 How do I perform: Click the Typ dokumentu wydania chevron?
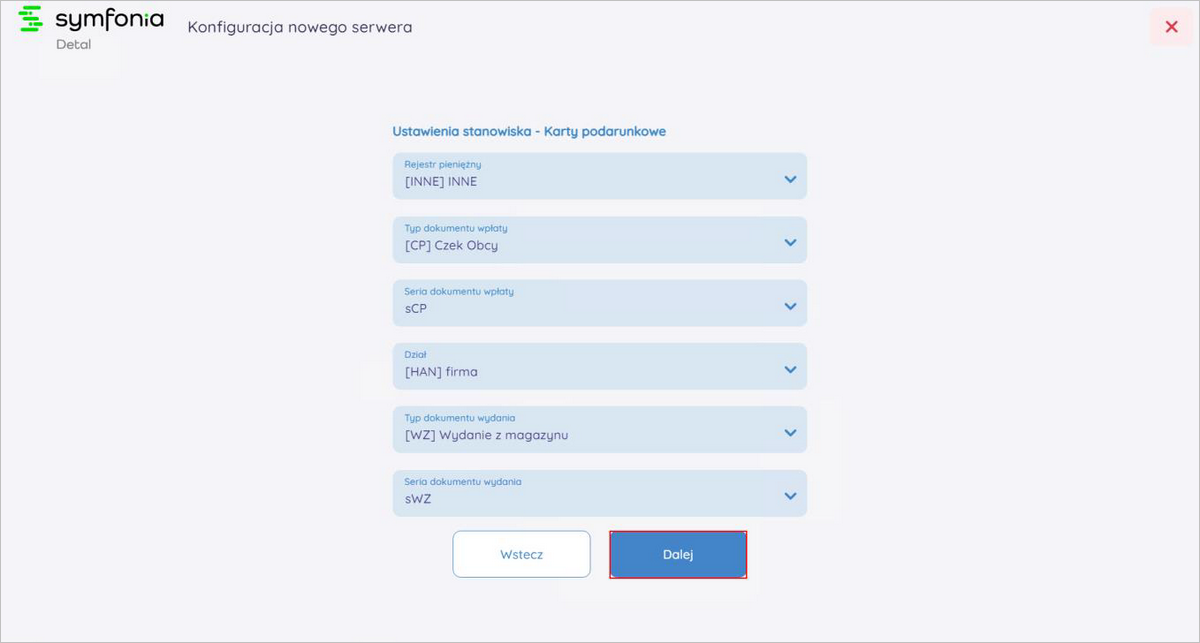[x=790, y=433]
